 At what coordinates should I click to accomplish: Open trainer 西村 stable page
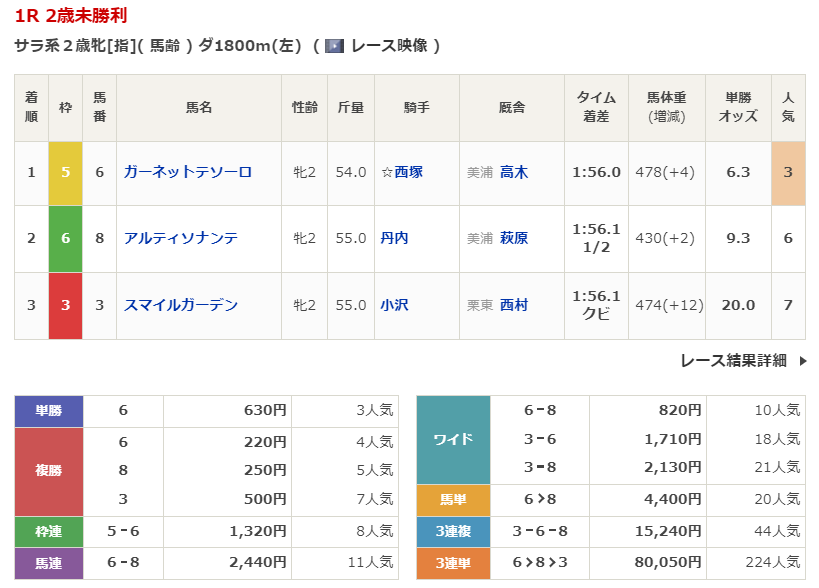click(514, 305)
